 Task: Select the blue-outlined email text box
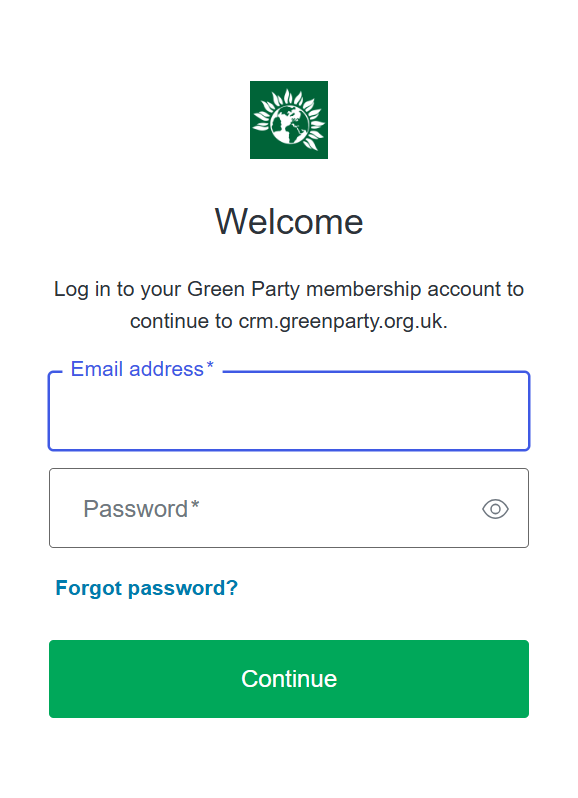point(288,411)
